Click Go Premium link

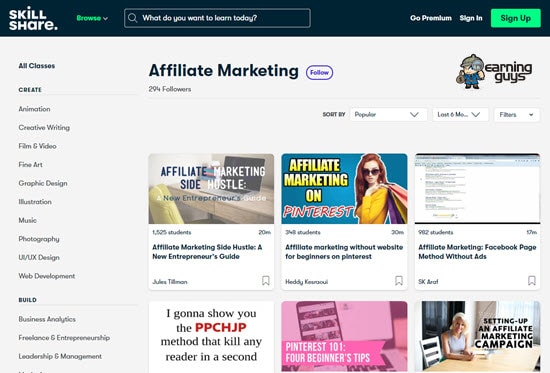pos(431,18)
